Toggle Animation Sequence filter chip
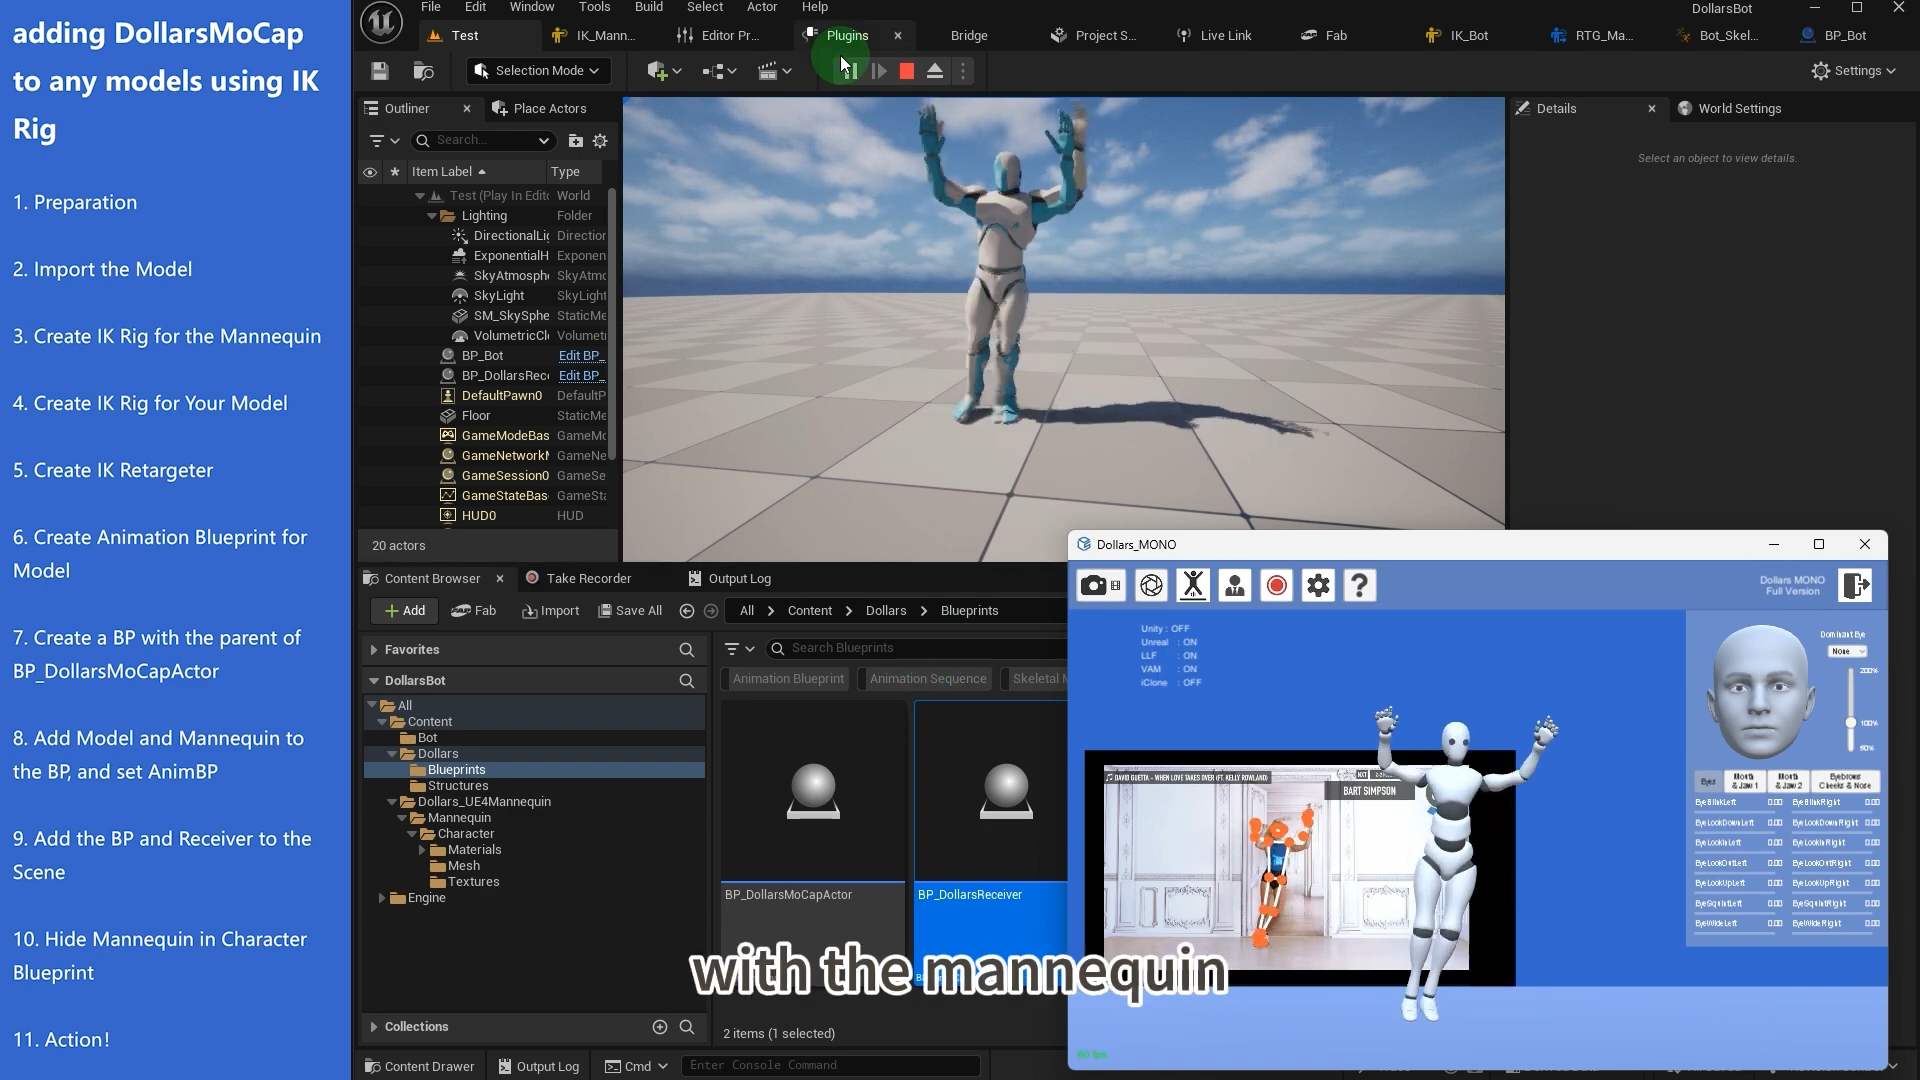This screenshot has width=1920, height=1080. [x=927, y=679]
